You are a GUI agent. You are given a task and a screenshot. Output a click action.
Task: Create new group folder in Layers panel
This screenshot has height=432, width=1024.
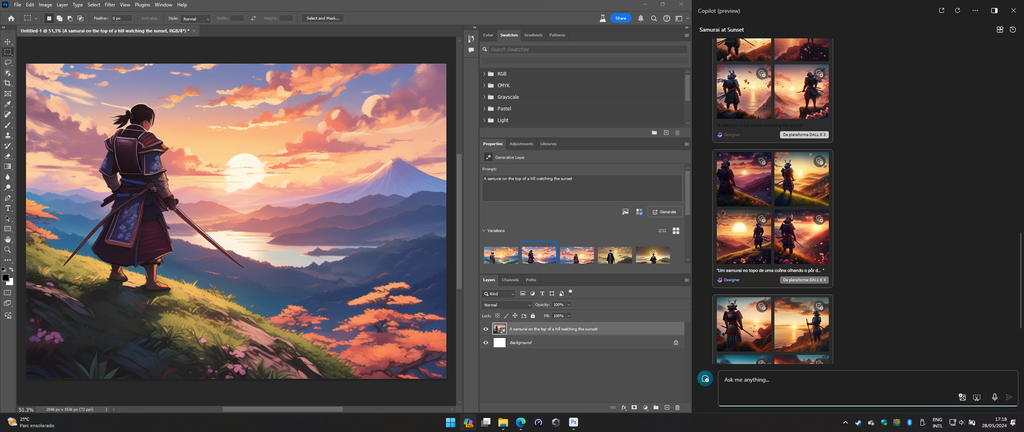pyautogui.click(x=656, y=407)
